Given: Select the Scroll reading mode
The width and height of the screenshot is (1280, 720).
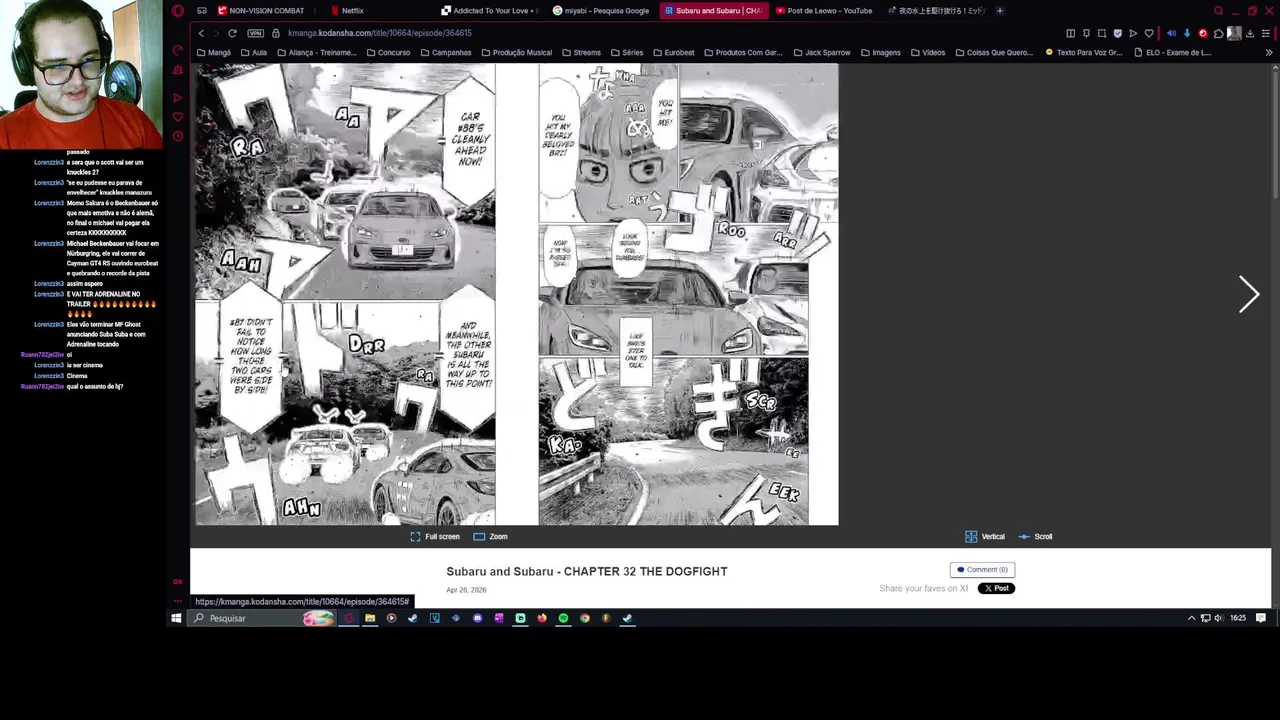Looking at the screenshot, I should (x=1035, y=537).
